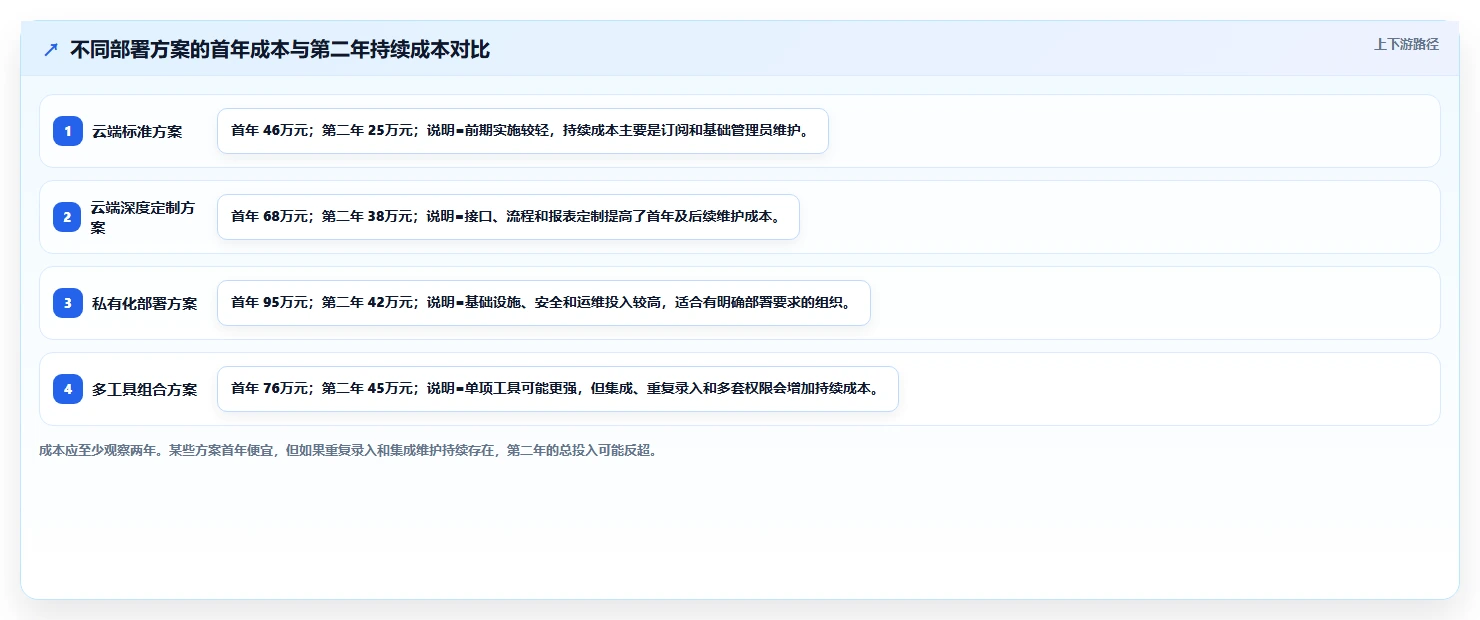Select the 云端标准方案 label
Viewport: 1480px width, 620px height.
tap(137, 131)
